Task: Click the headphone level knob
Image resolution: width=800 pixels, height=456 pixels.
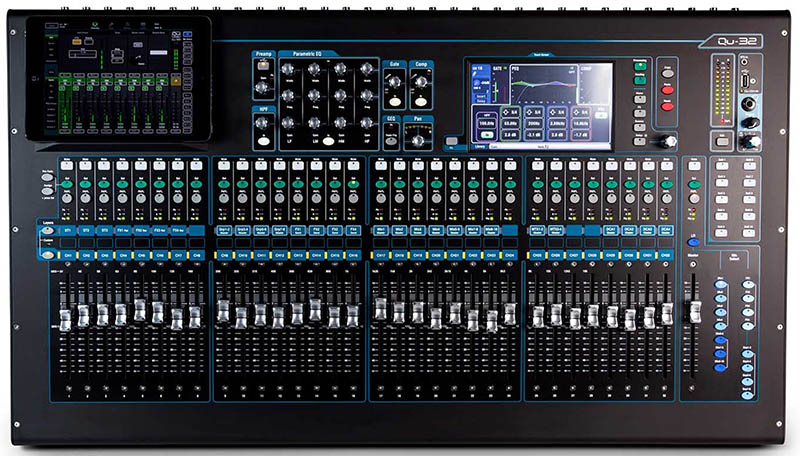Action: pos(751,123)
